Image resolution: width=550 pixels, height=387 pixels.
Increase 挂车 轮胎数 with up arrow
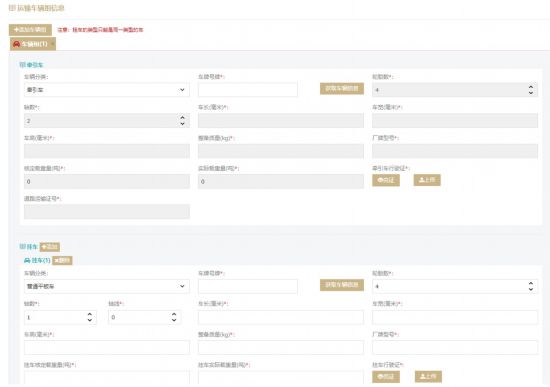tap(531, 283)
